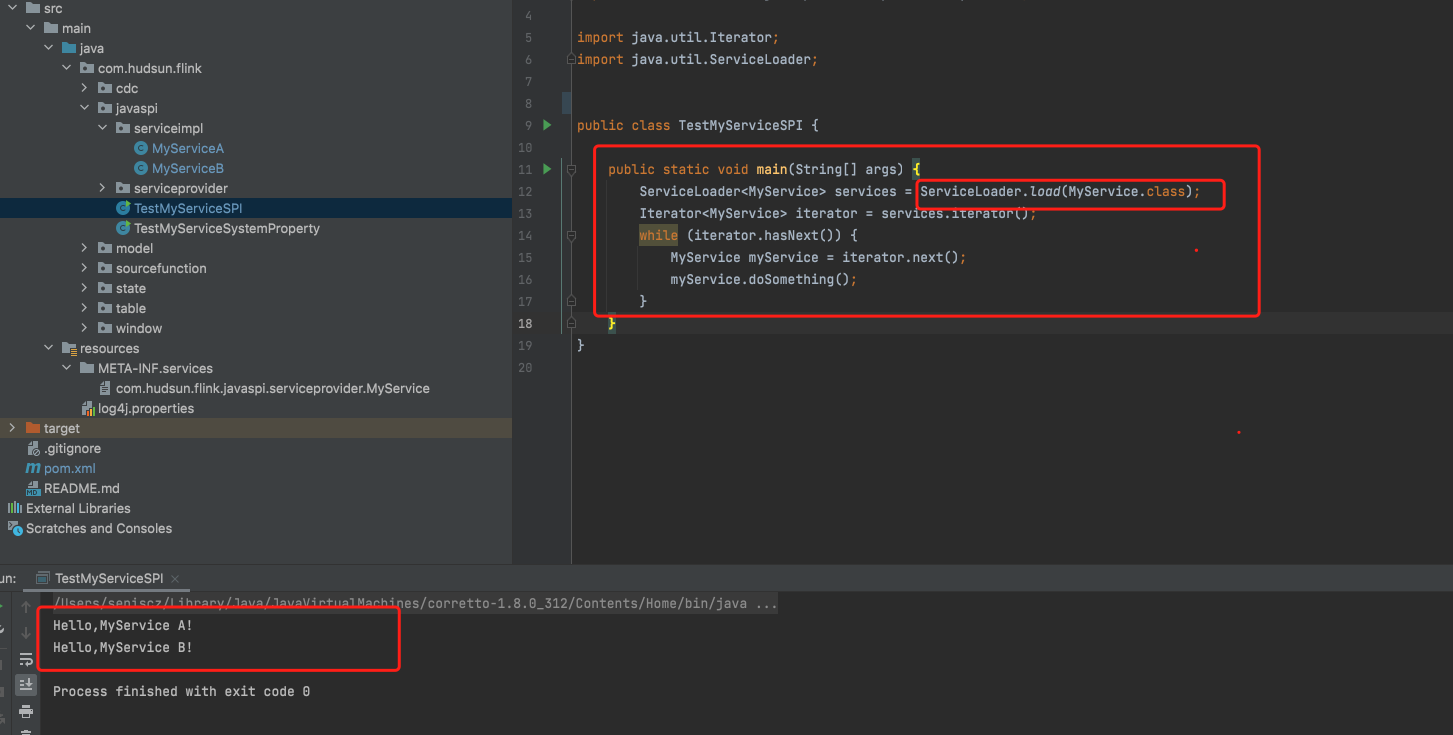Click line number 18 in gutter
This screenshot has height=735, width=1453.
click(524, 323)
